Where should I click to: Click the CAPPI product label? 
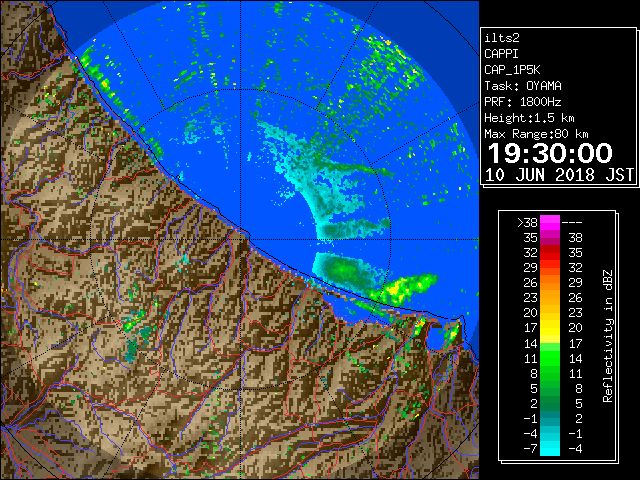tap(501, 54)
